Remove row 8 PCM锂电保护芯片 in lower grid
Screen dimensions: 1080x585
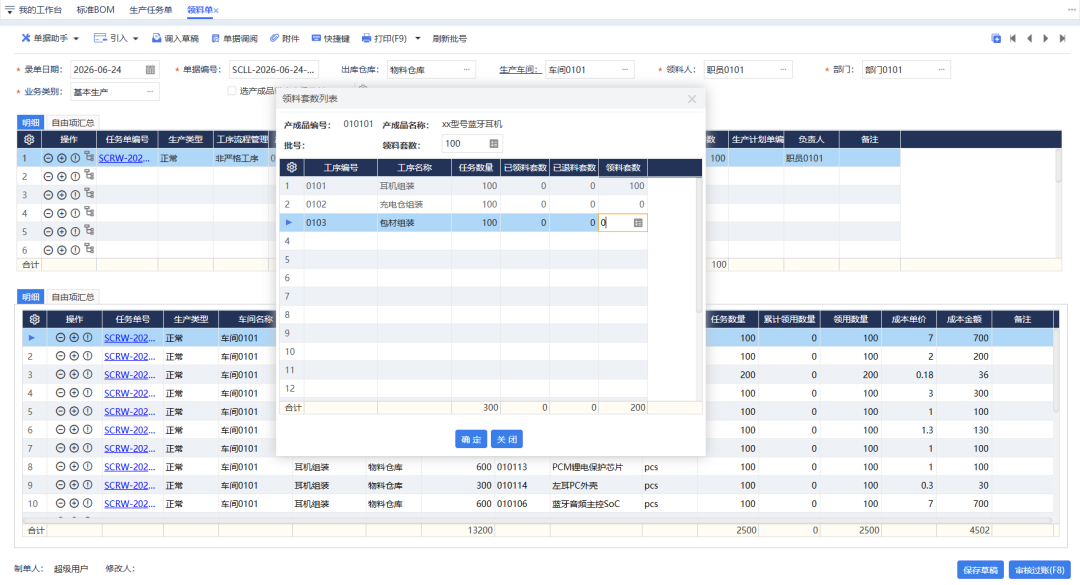coord(61,466)
